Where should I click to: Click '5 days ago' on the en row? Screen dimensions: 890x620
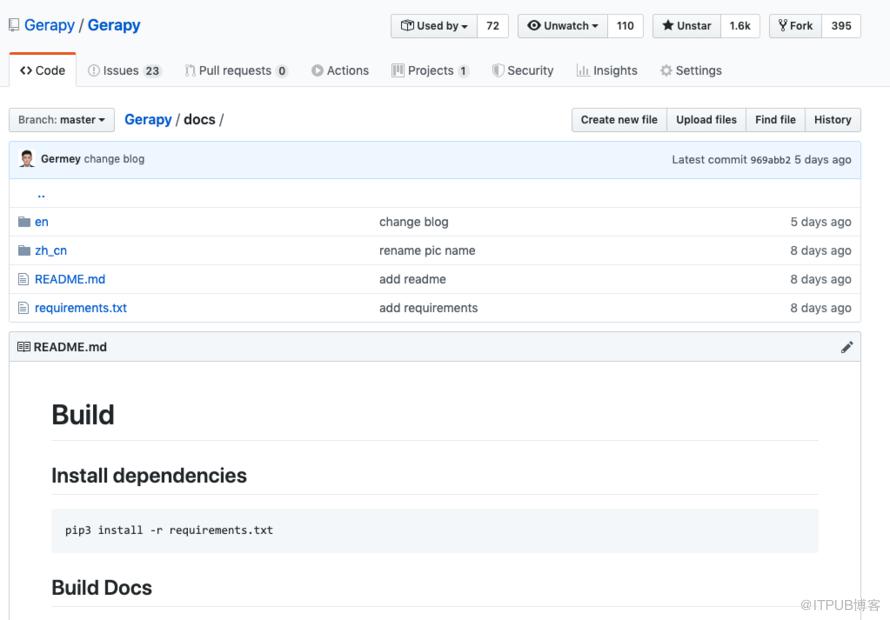click(x=821, y=222)
